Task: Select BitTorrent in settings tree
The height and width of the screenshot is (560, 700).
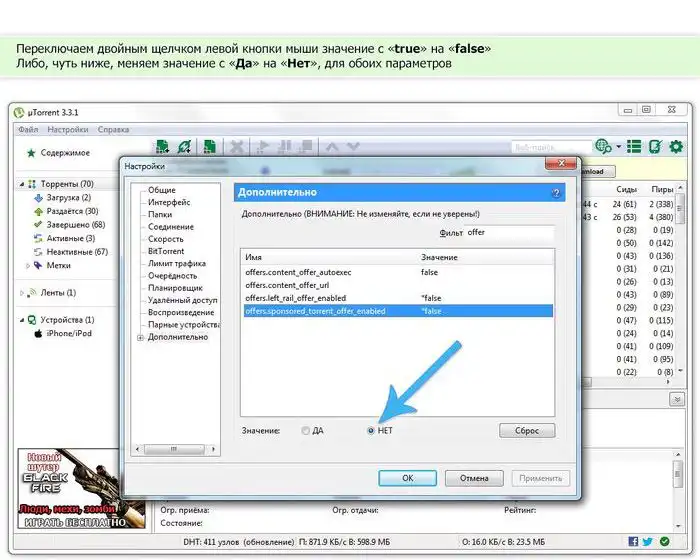Action: click(166, 251)
